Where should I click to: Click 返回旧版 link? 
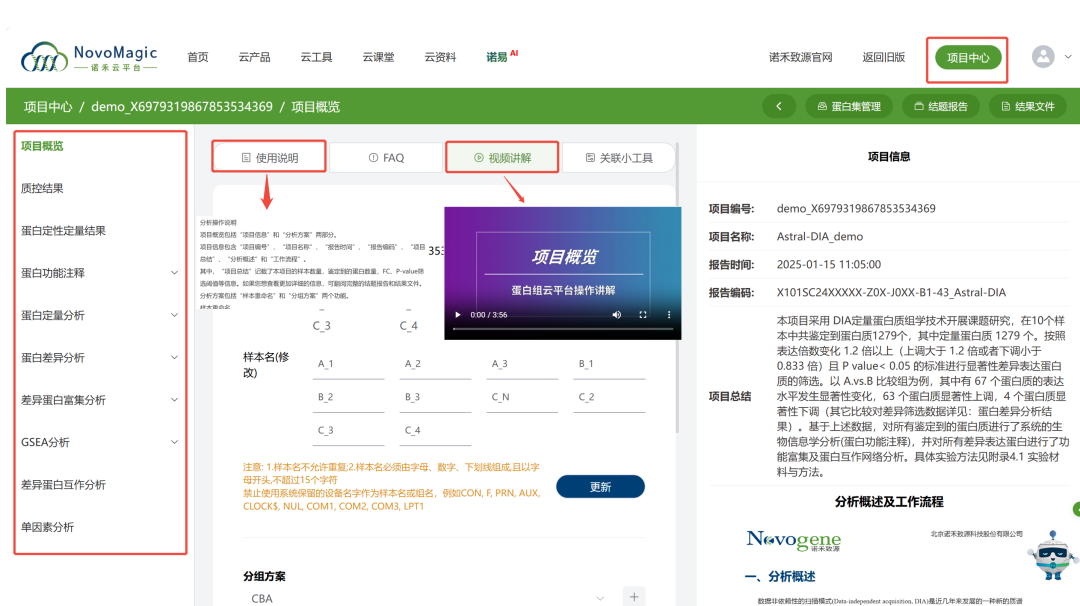[884, 57]
